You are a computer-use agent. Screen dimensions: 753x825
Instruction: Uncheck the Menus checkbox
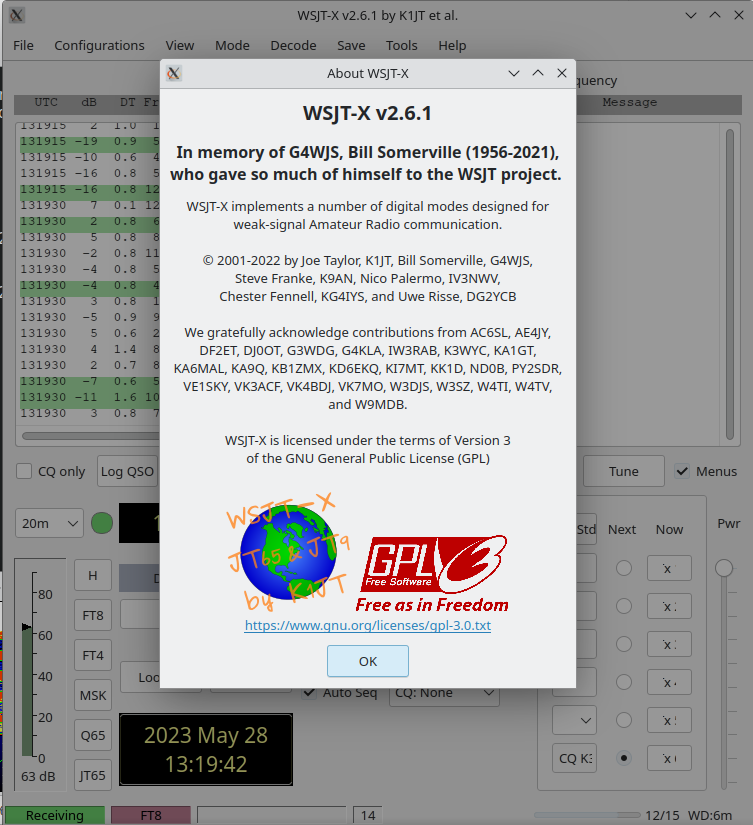(x=682, y=471)
